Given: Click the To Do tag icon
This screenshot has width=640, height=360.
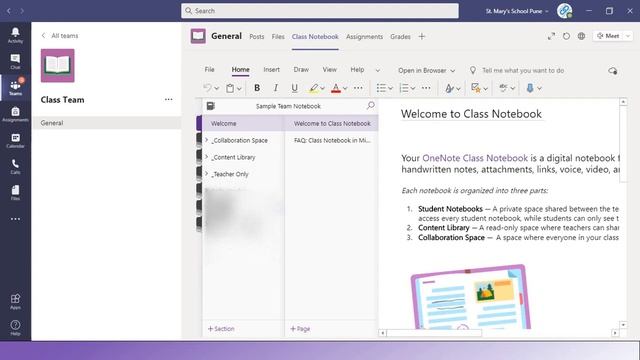Looking at the screenshot, I should [x=475, y=88].
